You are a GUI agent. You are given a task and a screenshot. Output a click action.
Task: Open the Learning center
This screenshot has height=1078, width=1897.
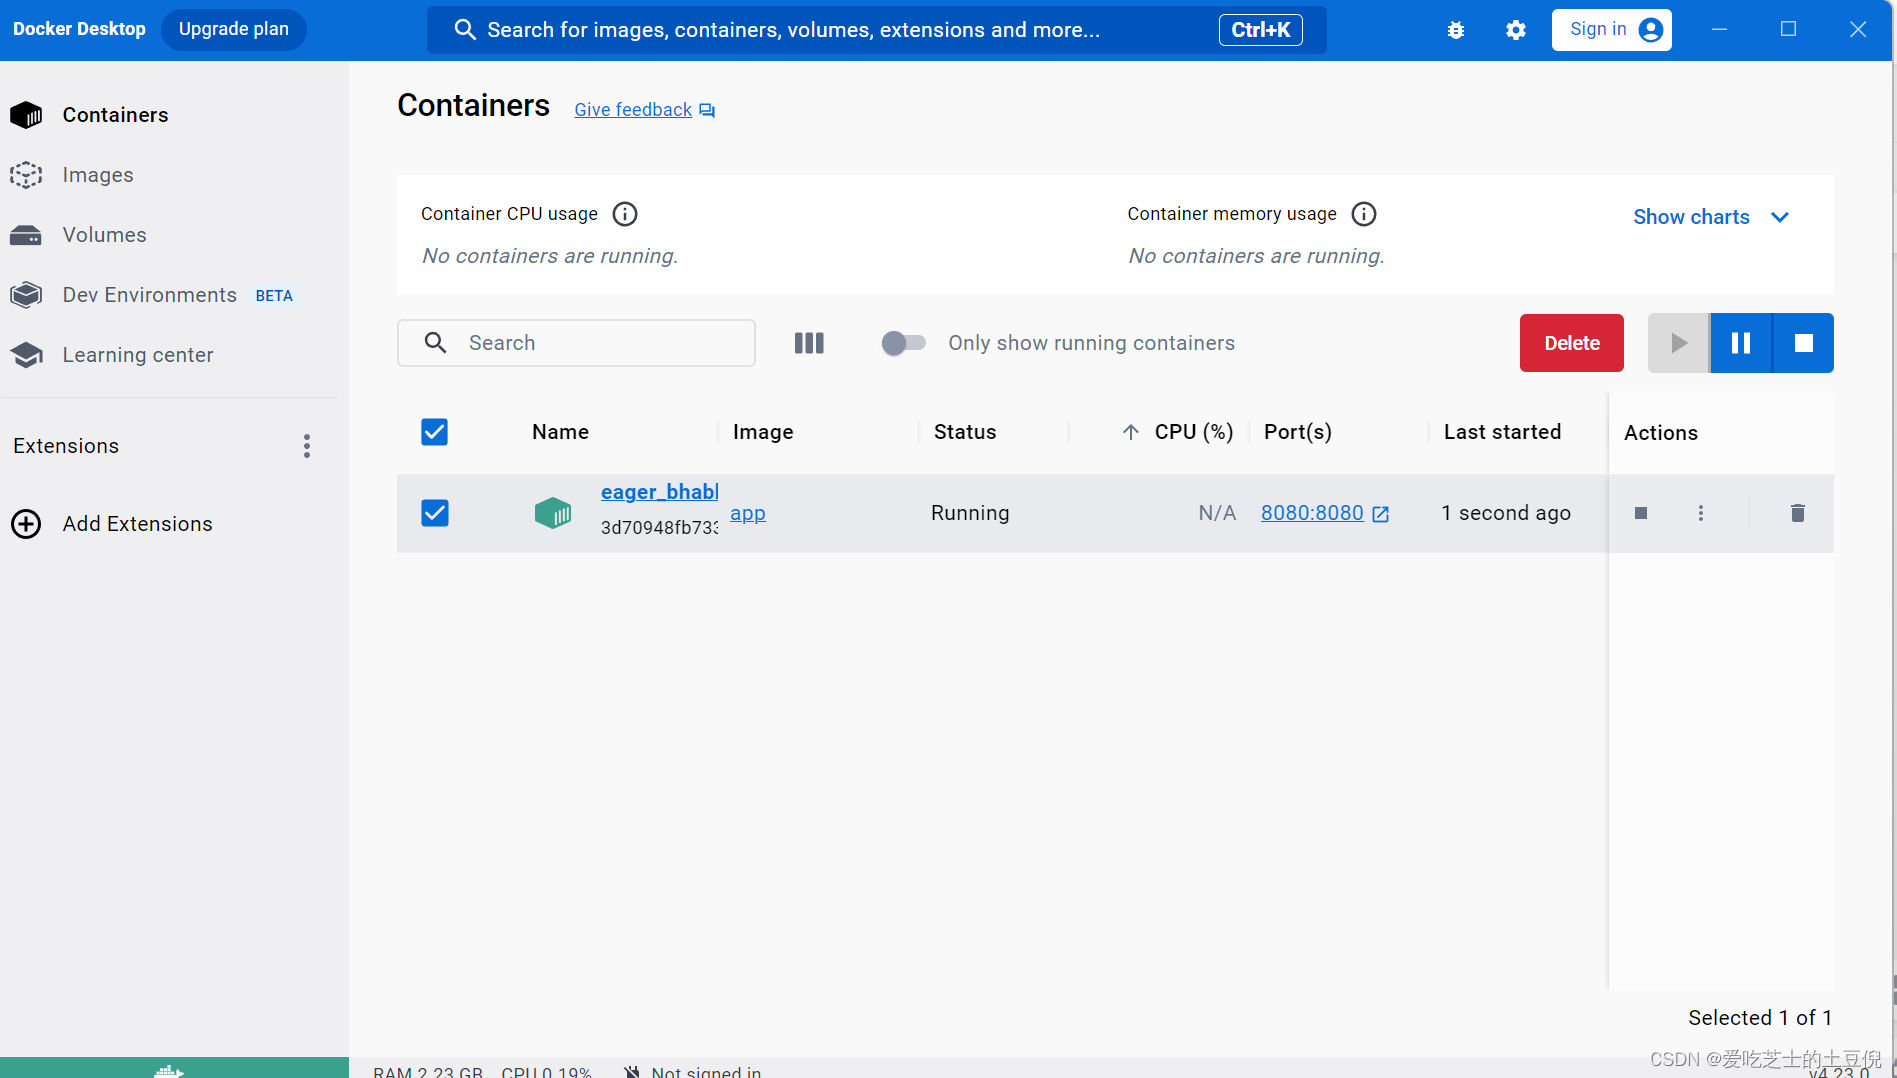pyautogui.click(x=138, y=354)
